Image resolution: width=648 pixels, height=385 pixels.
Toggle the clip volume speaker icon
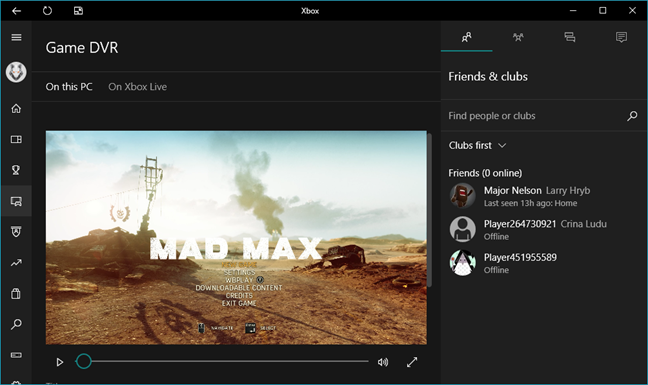(x=383, y=362)
